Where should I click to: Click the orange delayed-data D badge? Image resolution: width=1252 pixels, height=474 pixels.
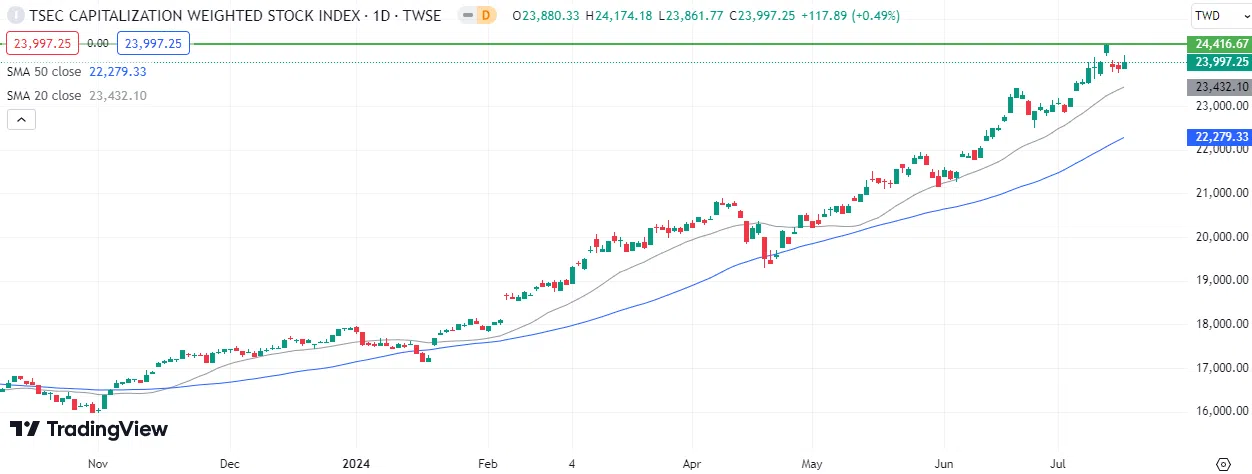point(487,16)
